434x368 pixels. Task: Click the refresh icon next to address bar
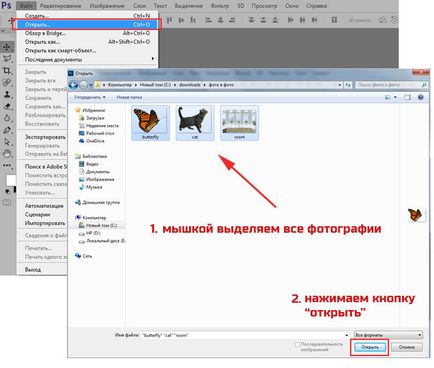pos(348,85)
